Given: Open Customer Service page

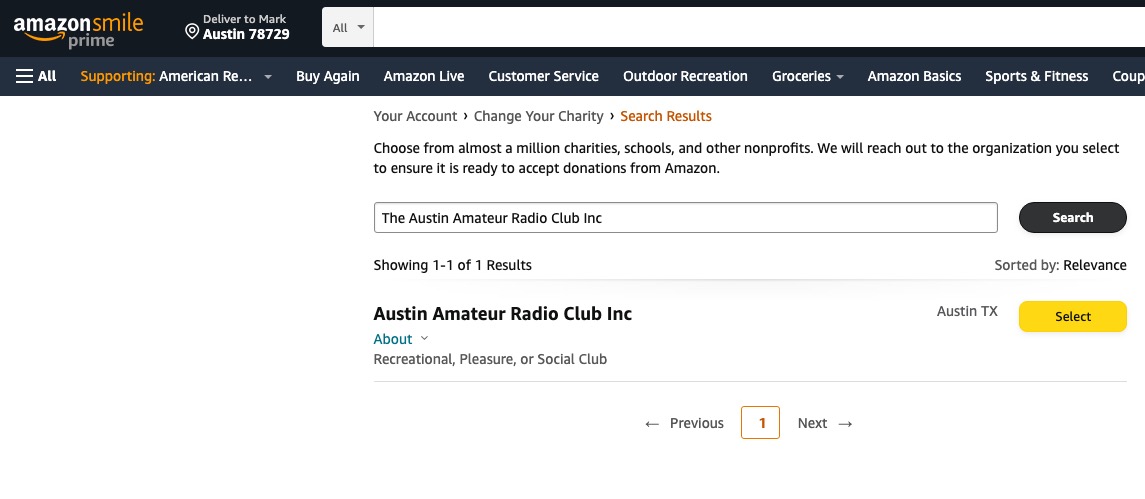Looking at the screenshot, I should 543,76.
